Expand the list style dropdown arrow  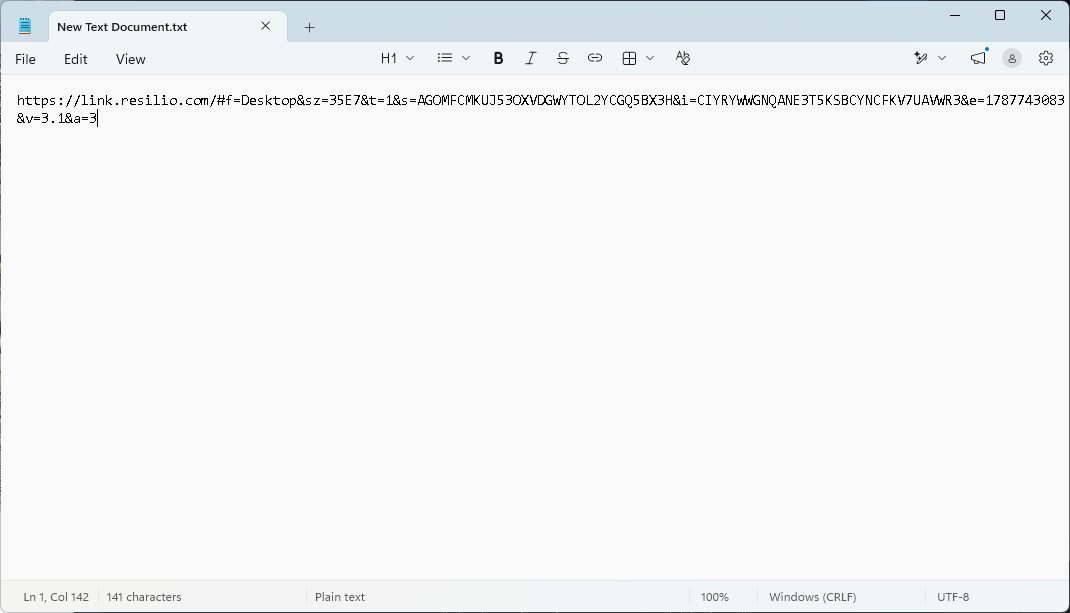[x=466, y=59]
